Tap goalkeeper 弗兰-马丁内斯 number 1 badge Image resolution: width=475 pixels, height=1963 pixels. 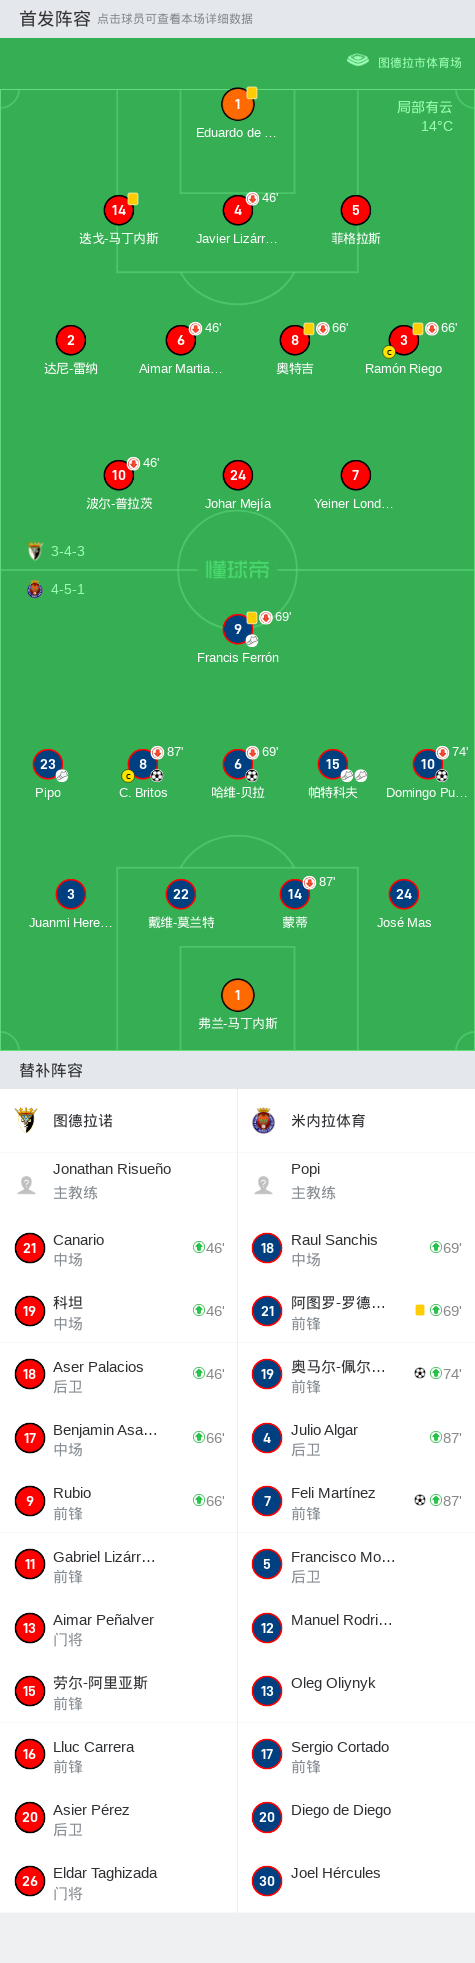click(x=237, y=995)
